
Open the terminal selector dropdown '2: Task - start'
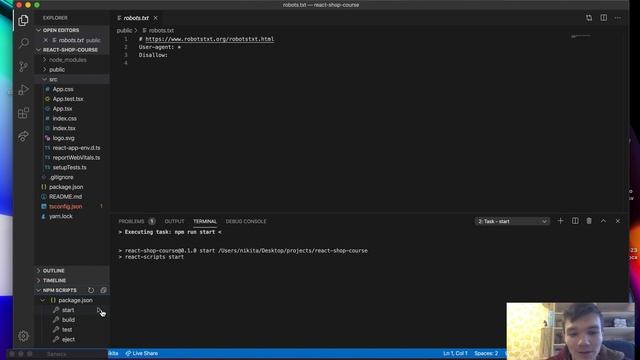tap(512, 221)
